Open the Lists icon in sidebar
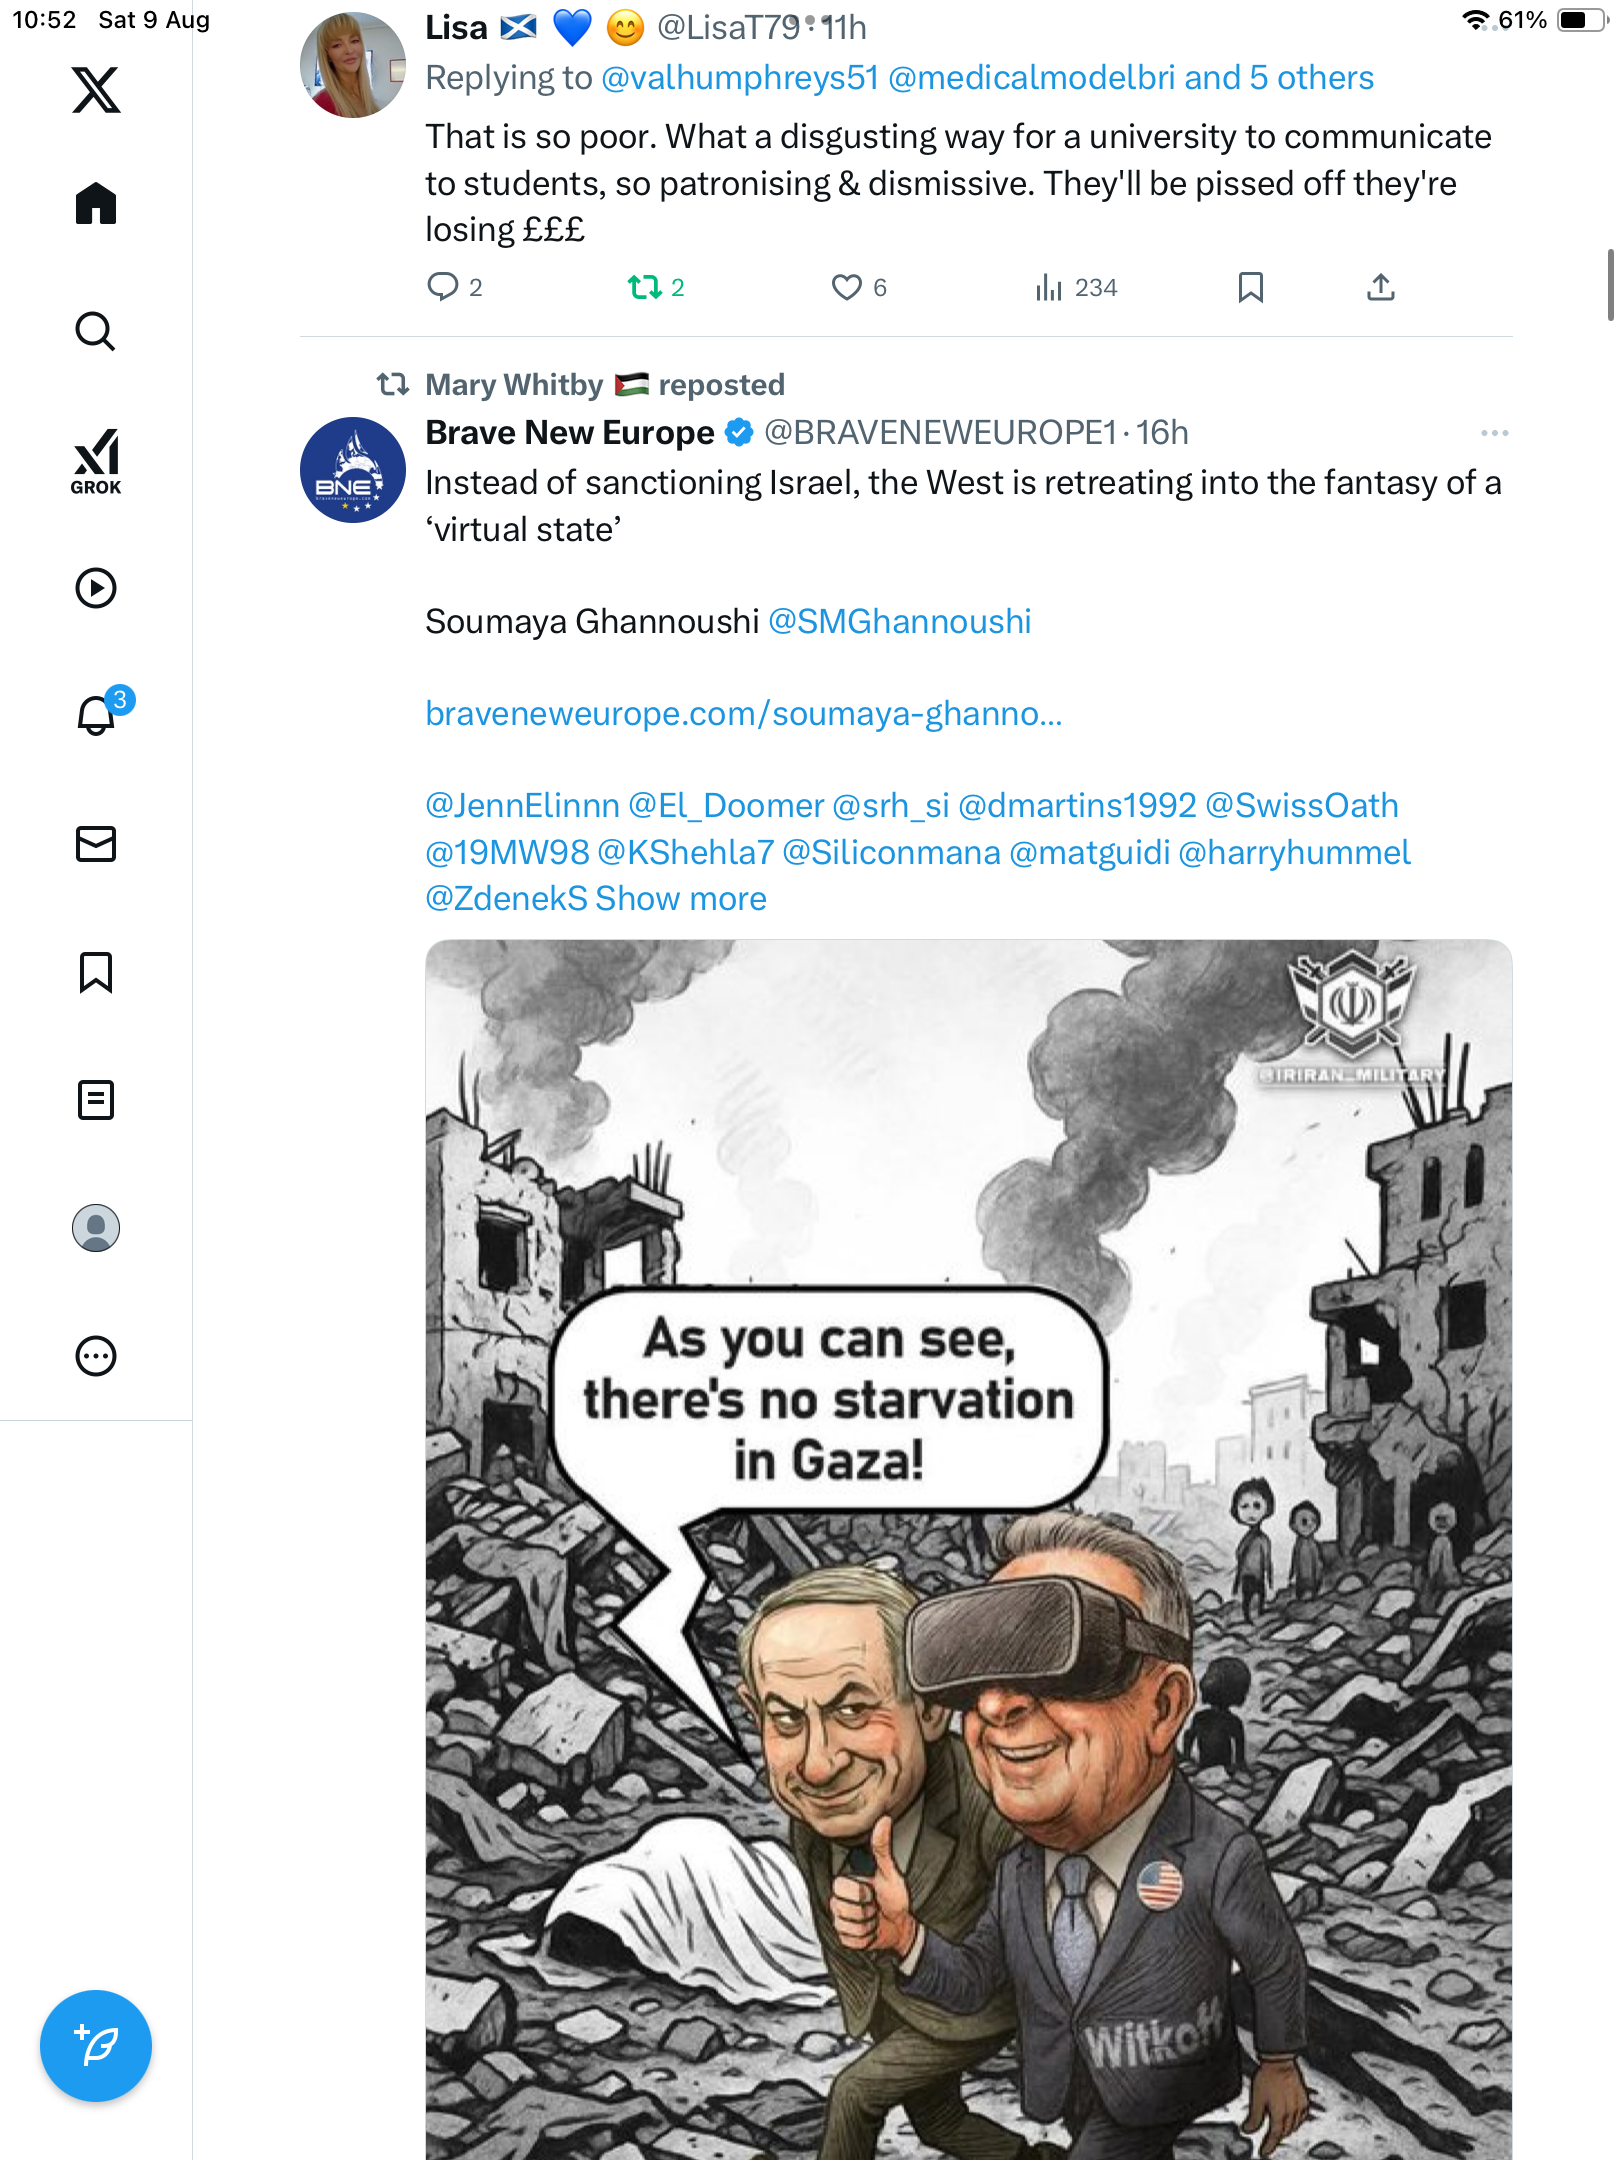 (x=96, y=1100)
